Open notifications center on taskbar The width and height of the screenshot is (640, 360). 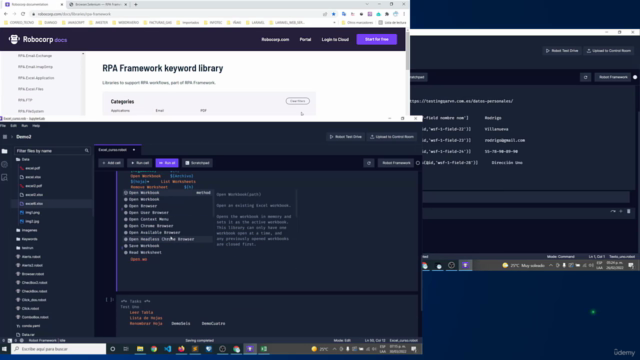[x=414, y=349]
